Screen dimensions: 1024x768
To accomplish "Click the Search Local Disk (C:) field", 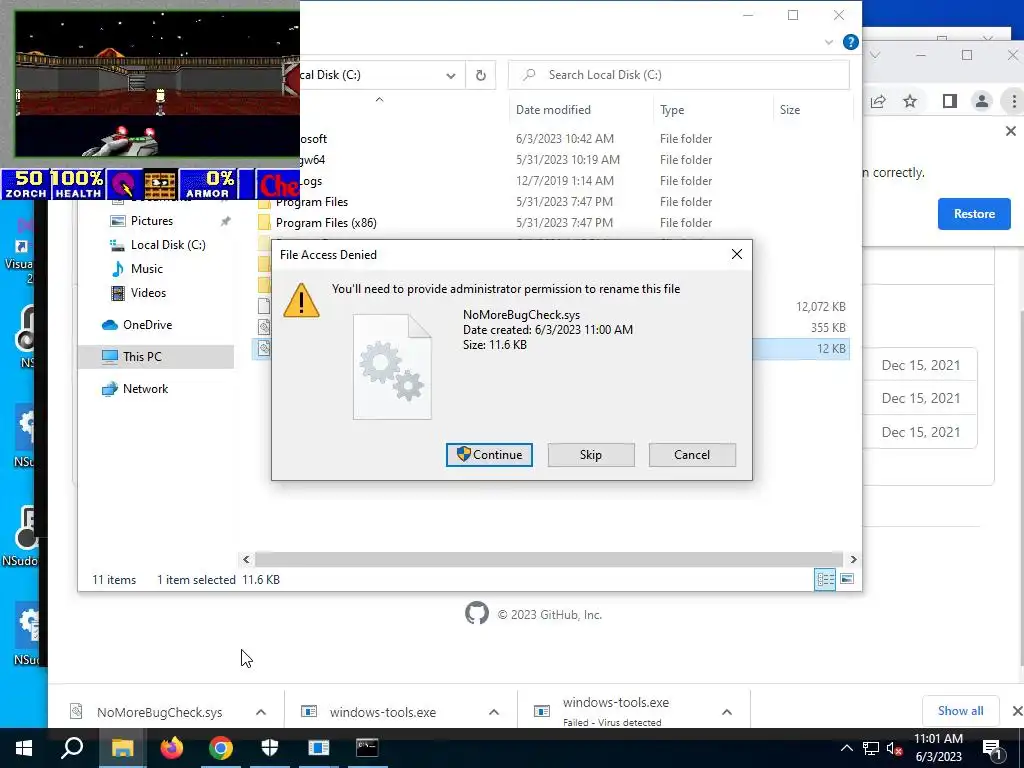I will tap(679, 75).
